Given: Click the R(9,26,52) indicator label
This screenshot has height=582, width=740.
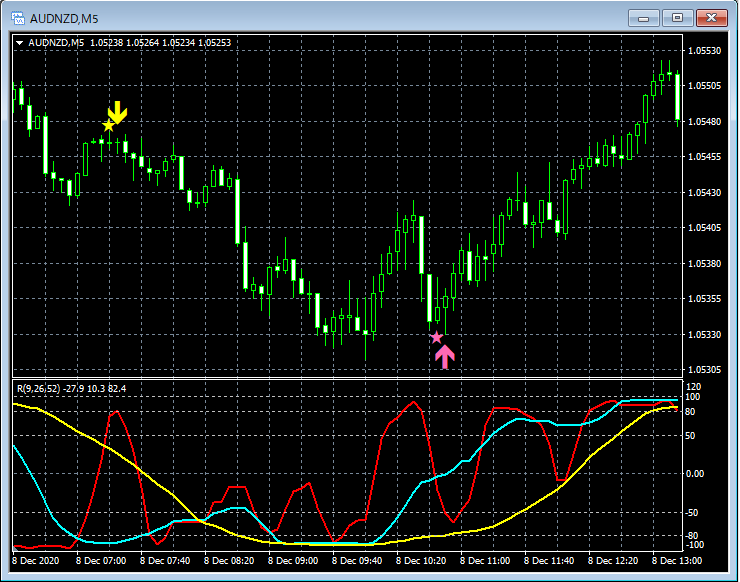Looking at the screenshot, I should click(x=72, y=389).
